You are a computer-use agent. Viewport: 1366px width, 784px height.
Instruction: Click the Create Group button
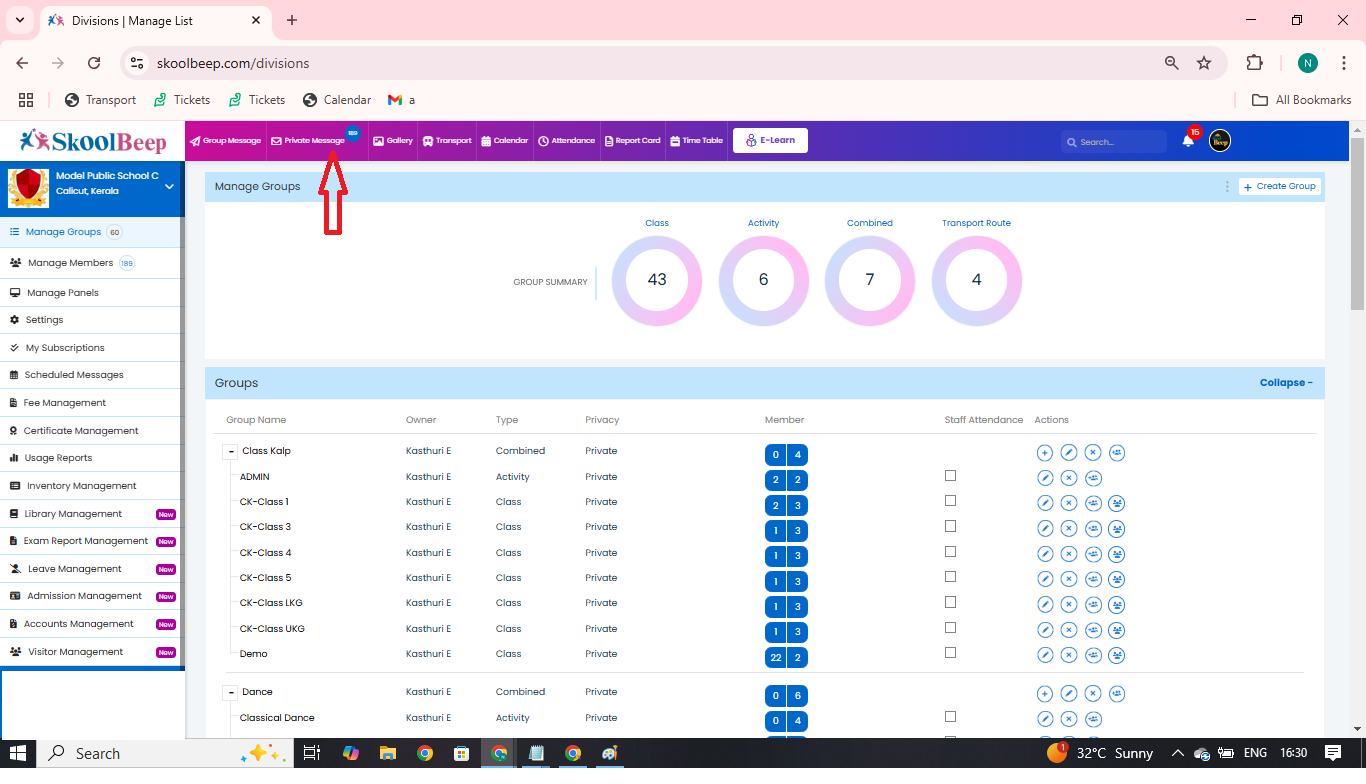pos(1280,186)
